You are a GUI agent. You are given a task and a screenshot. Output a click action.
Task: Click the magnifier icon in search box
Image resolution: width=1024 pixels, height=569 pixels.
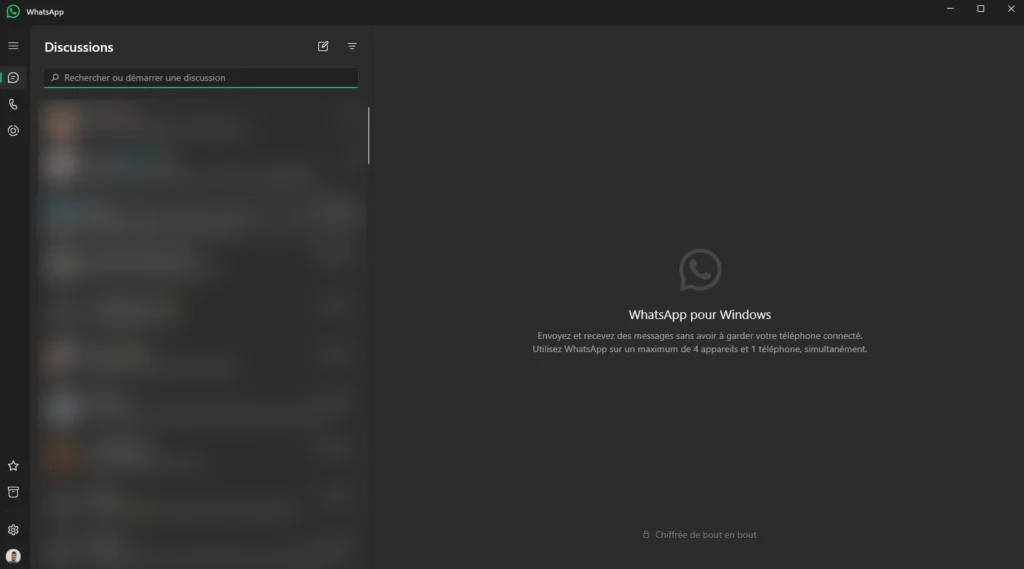click(x=55, y=78)
